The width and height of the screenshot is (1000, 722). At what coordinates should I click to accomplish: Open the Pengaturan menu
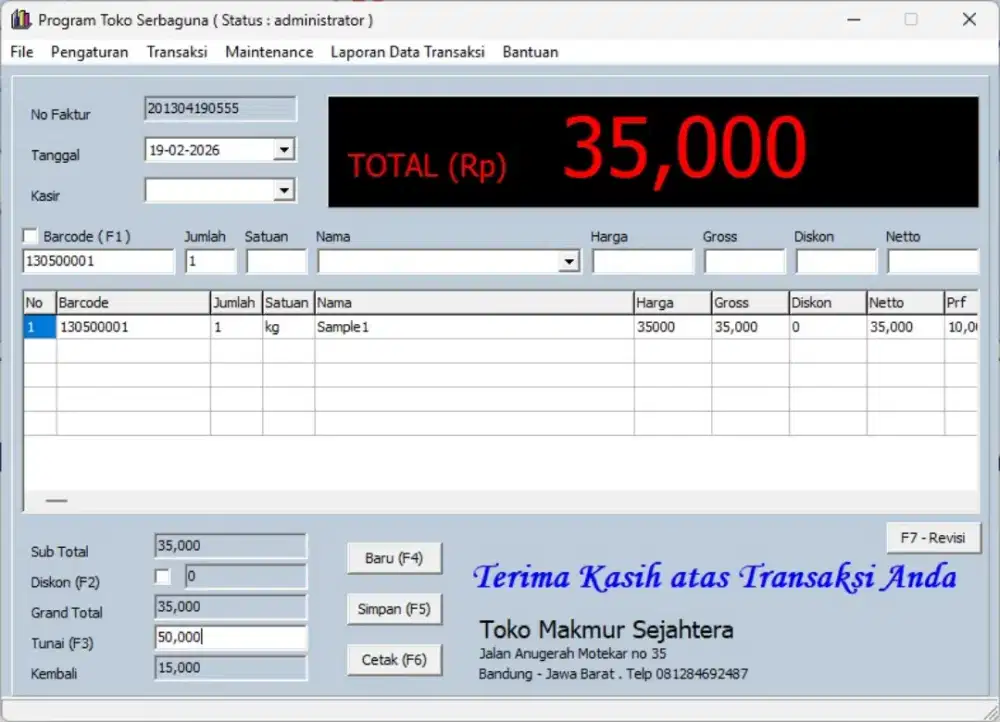click(89, 52)
